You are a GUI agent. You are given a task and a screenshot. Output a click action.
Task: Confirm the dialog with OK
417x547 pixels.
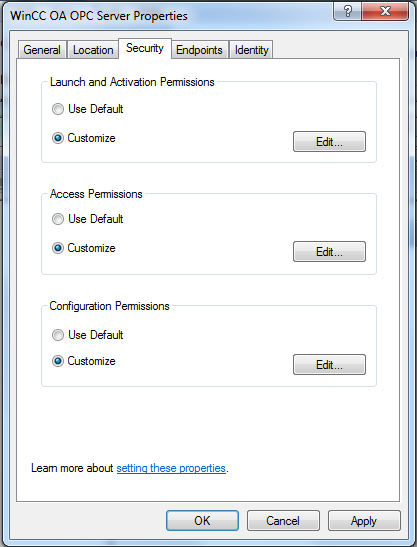202,521
